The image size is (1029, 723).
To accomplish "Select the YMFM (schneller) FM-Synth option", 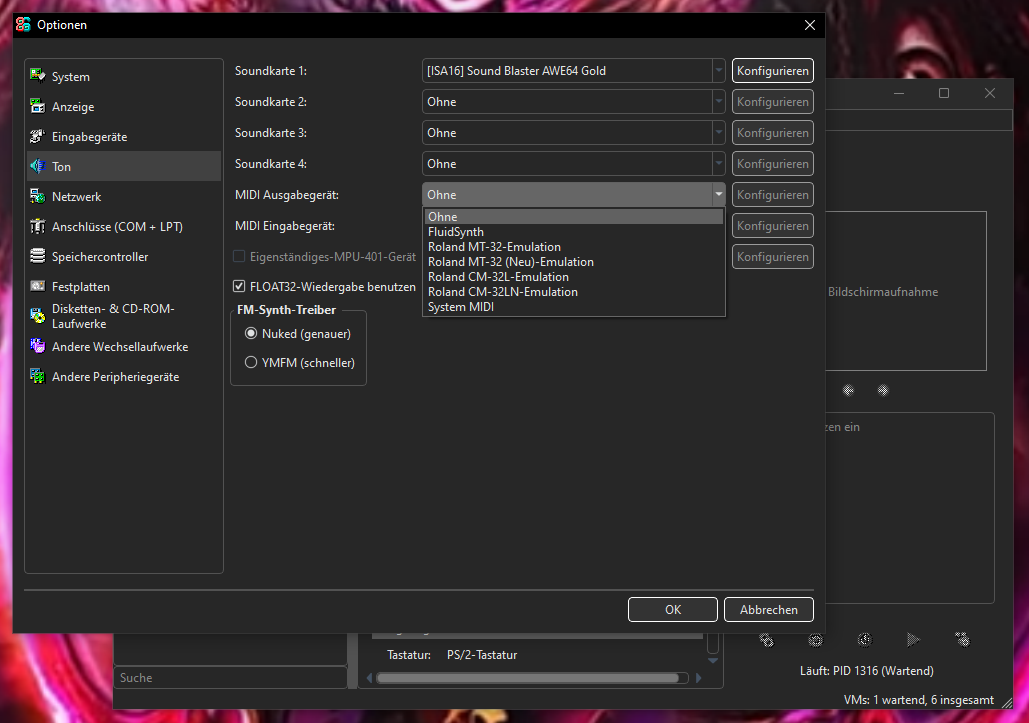I will click(x=251, y=362).
